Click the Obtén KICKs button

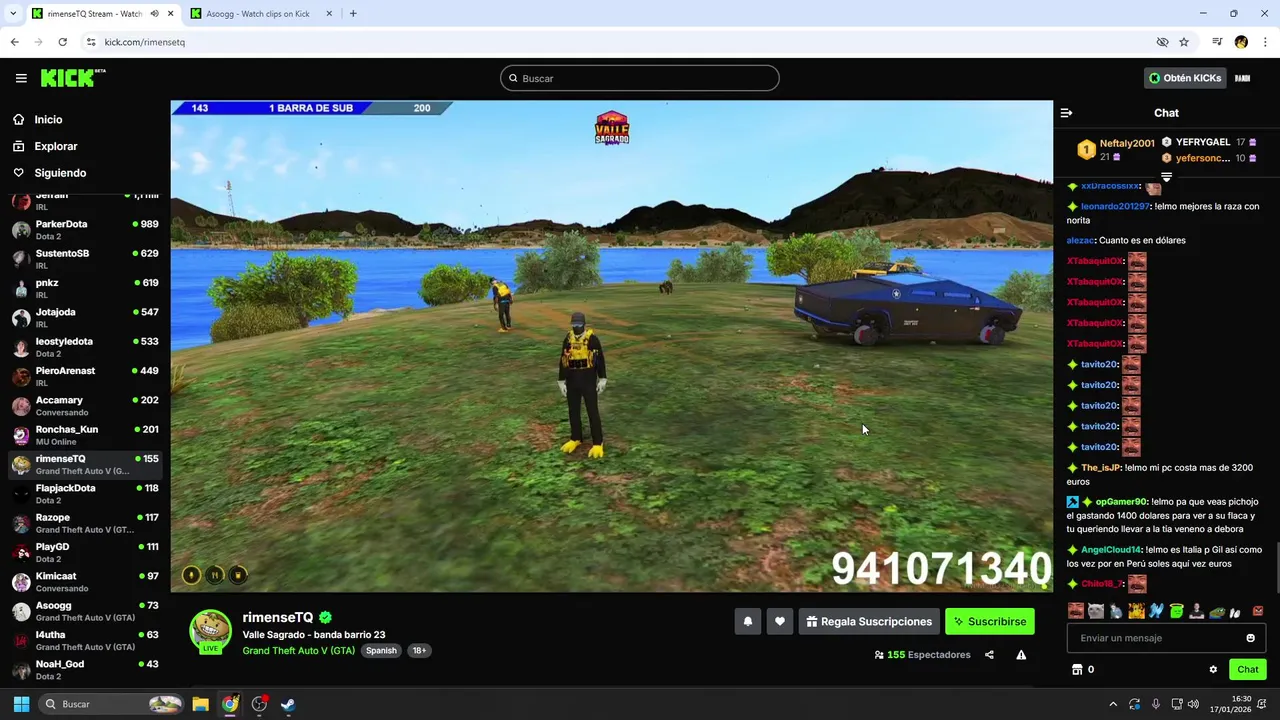[x=1185, y=78]
